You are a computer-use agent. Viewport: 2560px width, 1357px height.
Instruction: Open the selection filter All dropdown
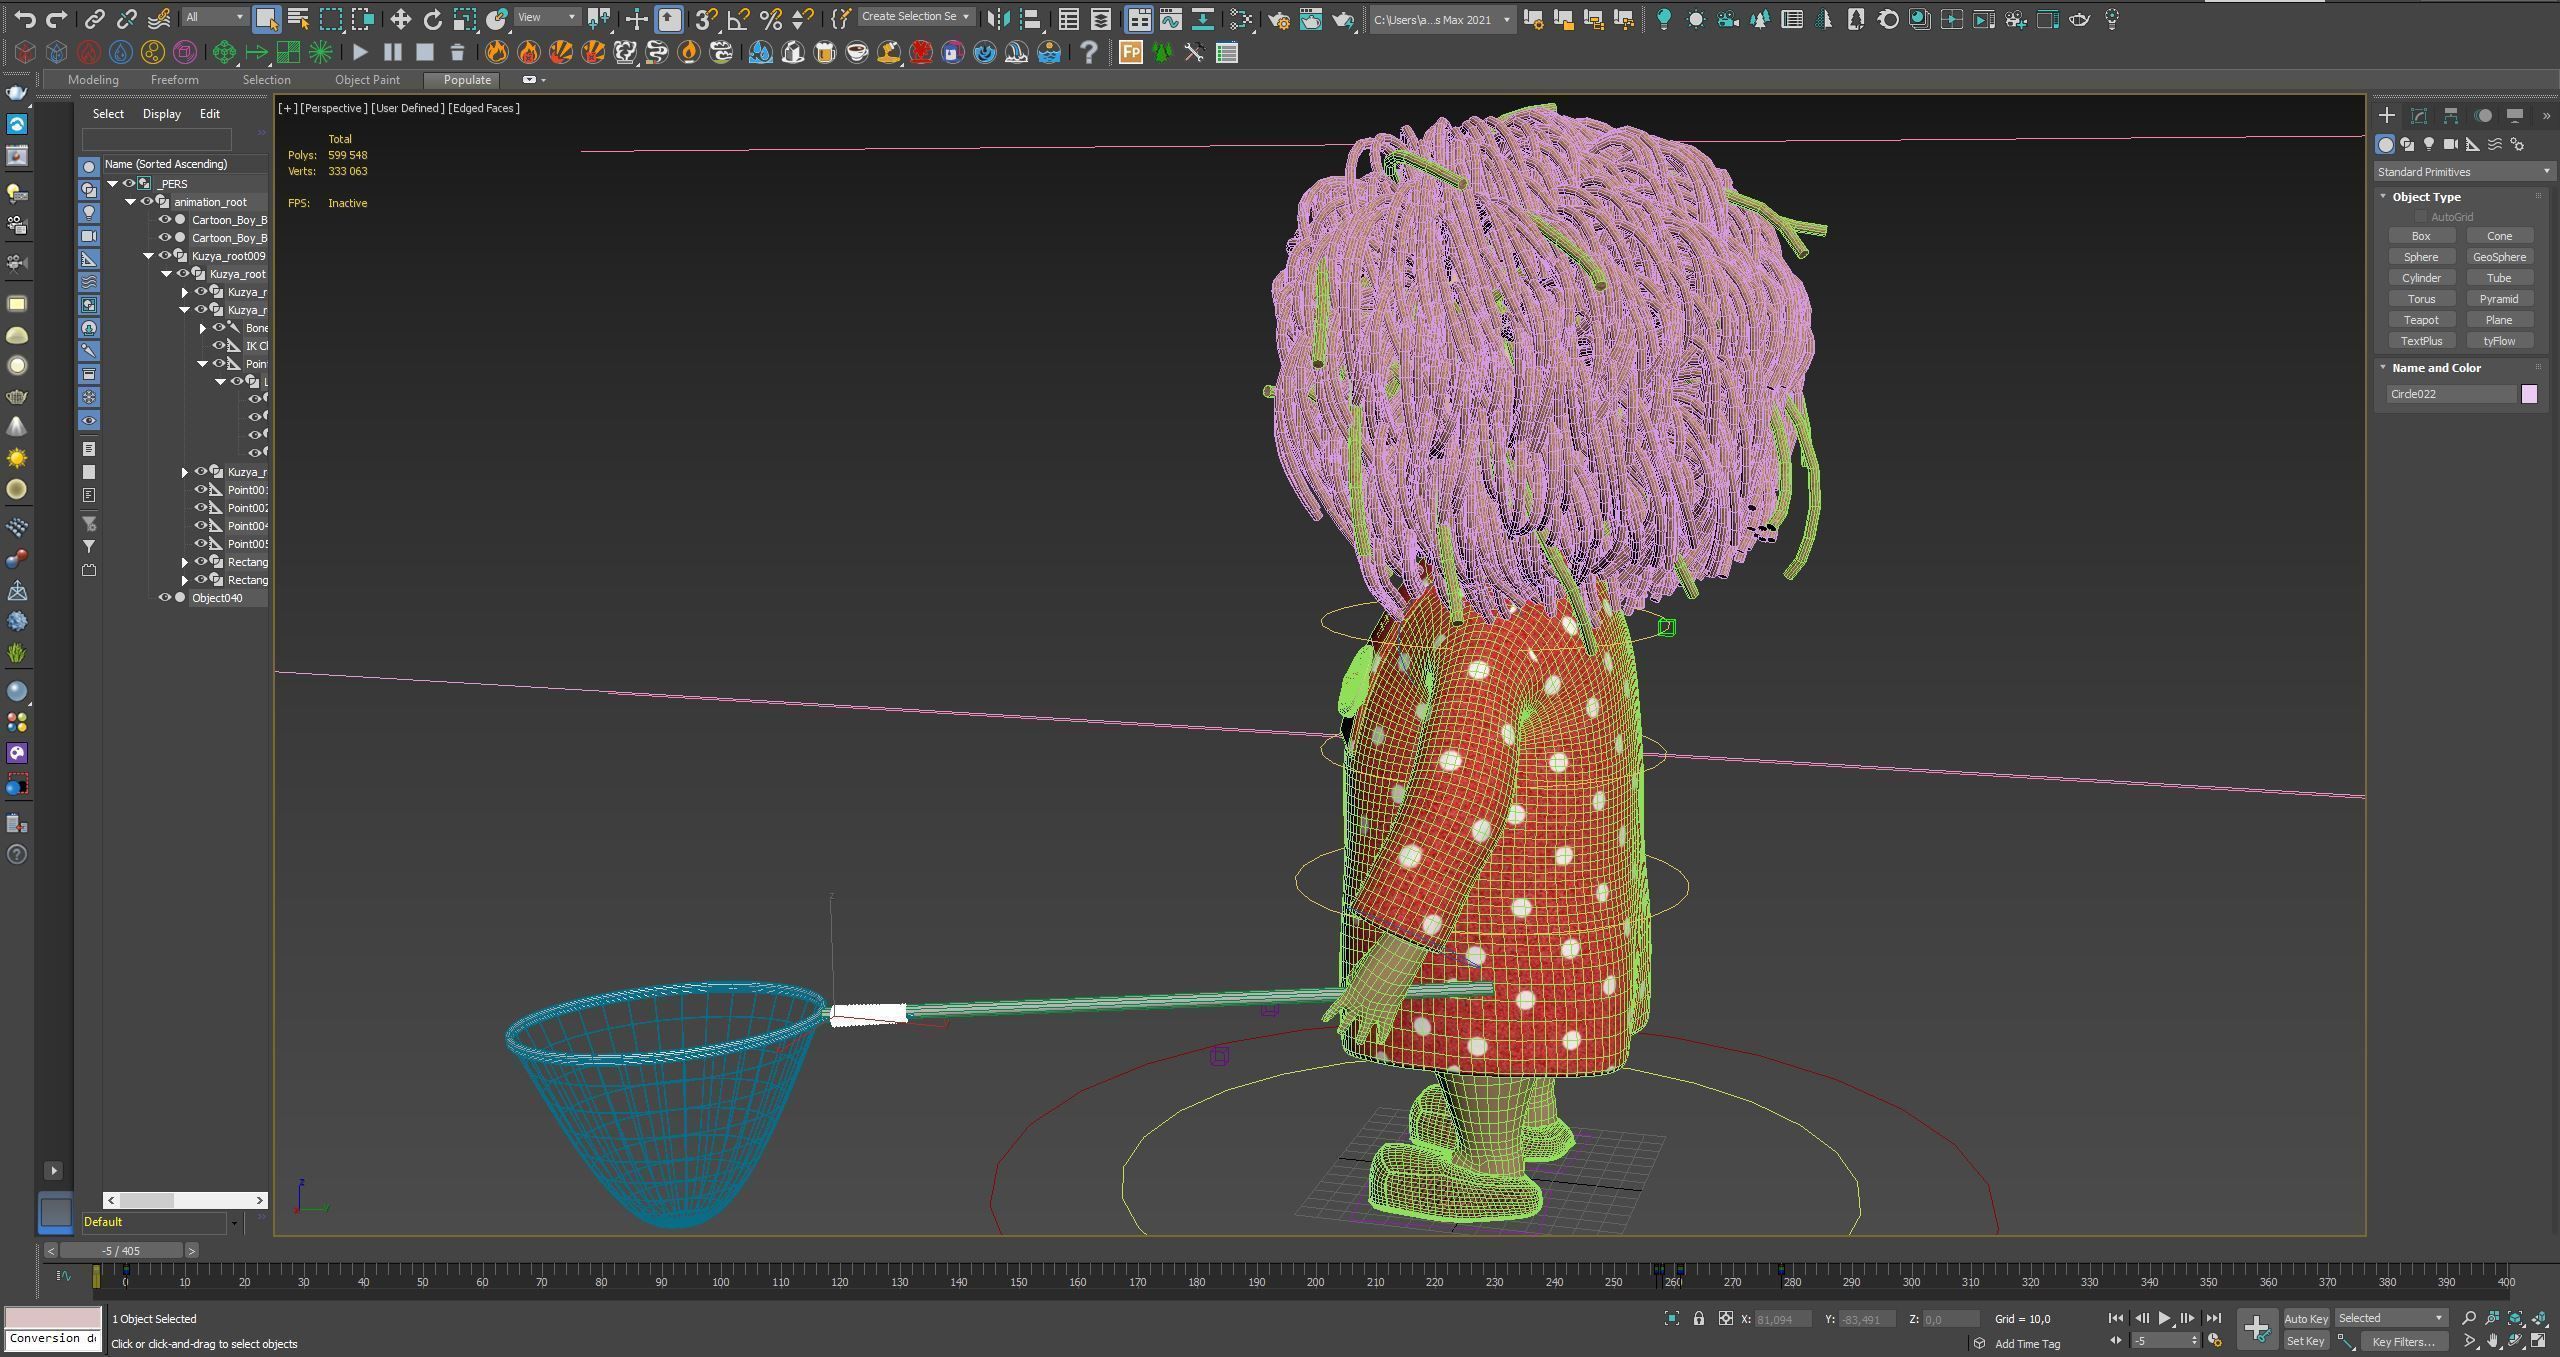point(215,17)
